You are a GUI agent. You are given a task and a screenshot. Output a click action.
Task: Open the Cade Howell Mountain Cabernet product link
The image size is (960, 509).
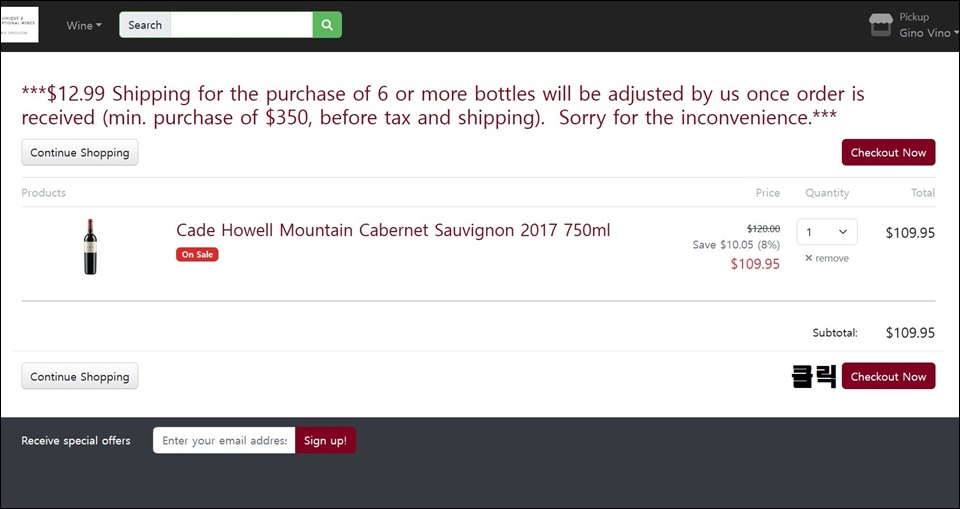393,230
